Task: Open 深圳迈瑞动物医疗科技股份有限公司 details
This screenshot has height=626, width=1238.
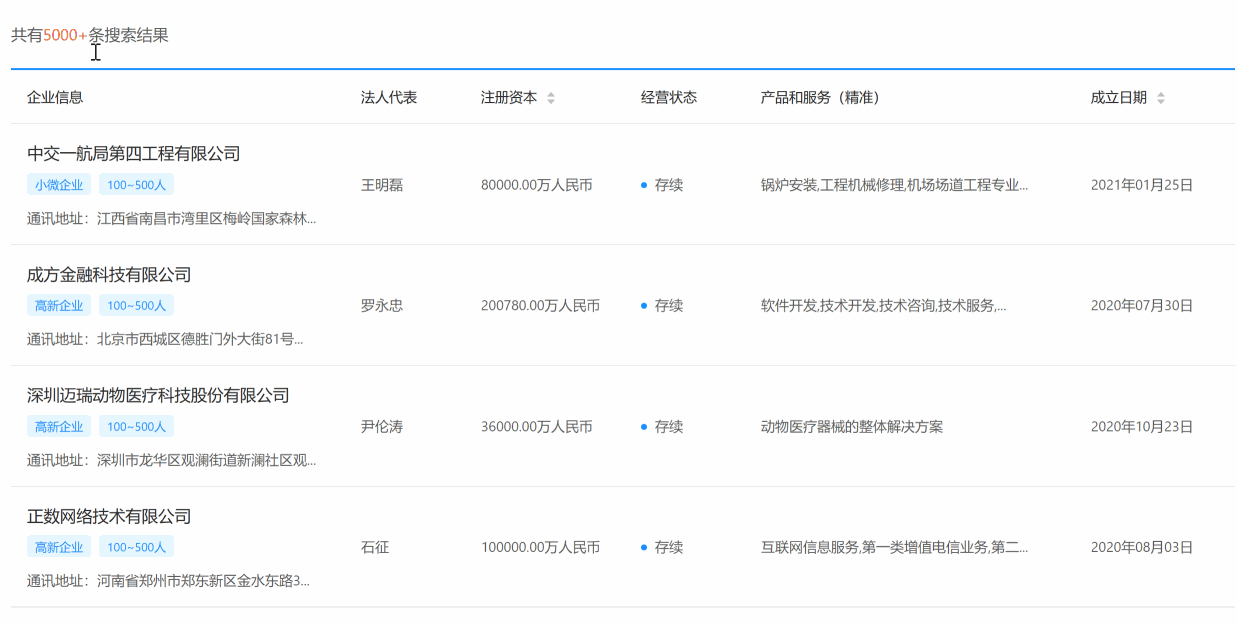Action: [158, 396]
